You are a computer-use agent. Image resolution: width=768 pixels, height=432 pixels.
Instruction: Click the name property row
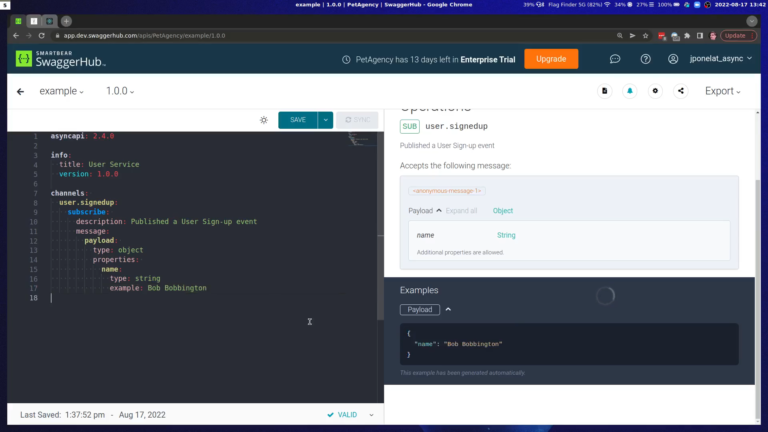tap(569, 235)
